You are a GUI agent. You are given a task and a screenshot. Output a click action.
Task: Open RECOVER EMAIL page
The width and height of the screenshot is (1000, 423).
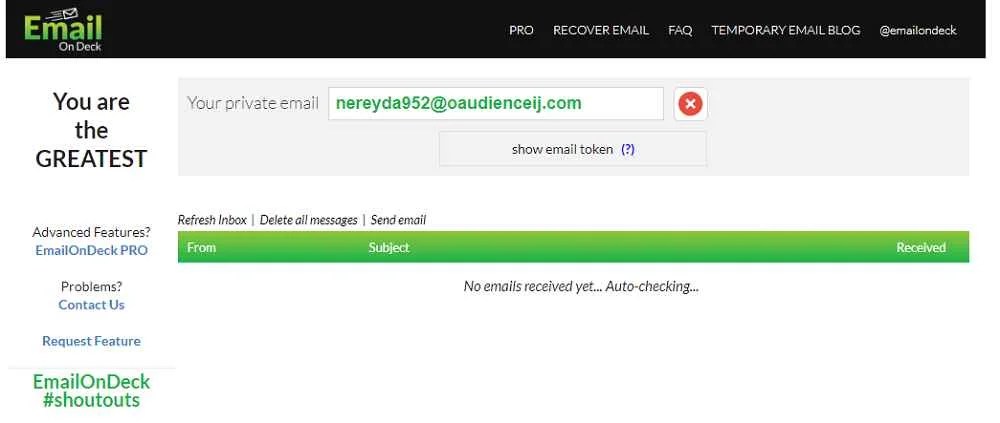(601, 30)
